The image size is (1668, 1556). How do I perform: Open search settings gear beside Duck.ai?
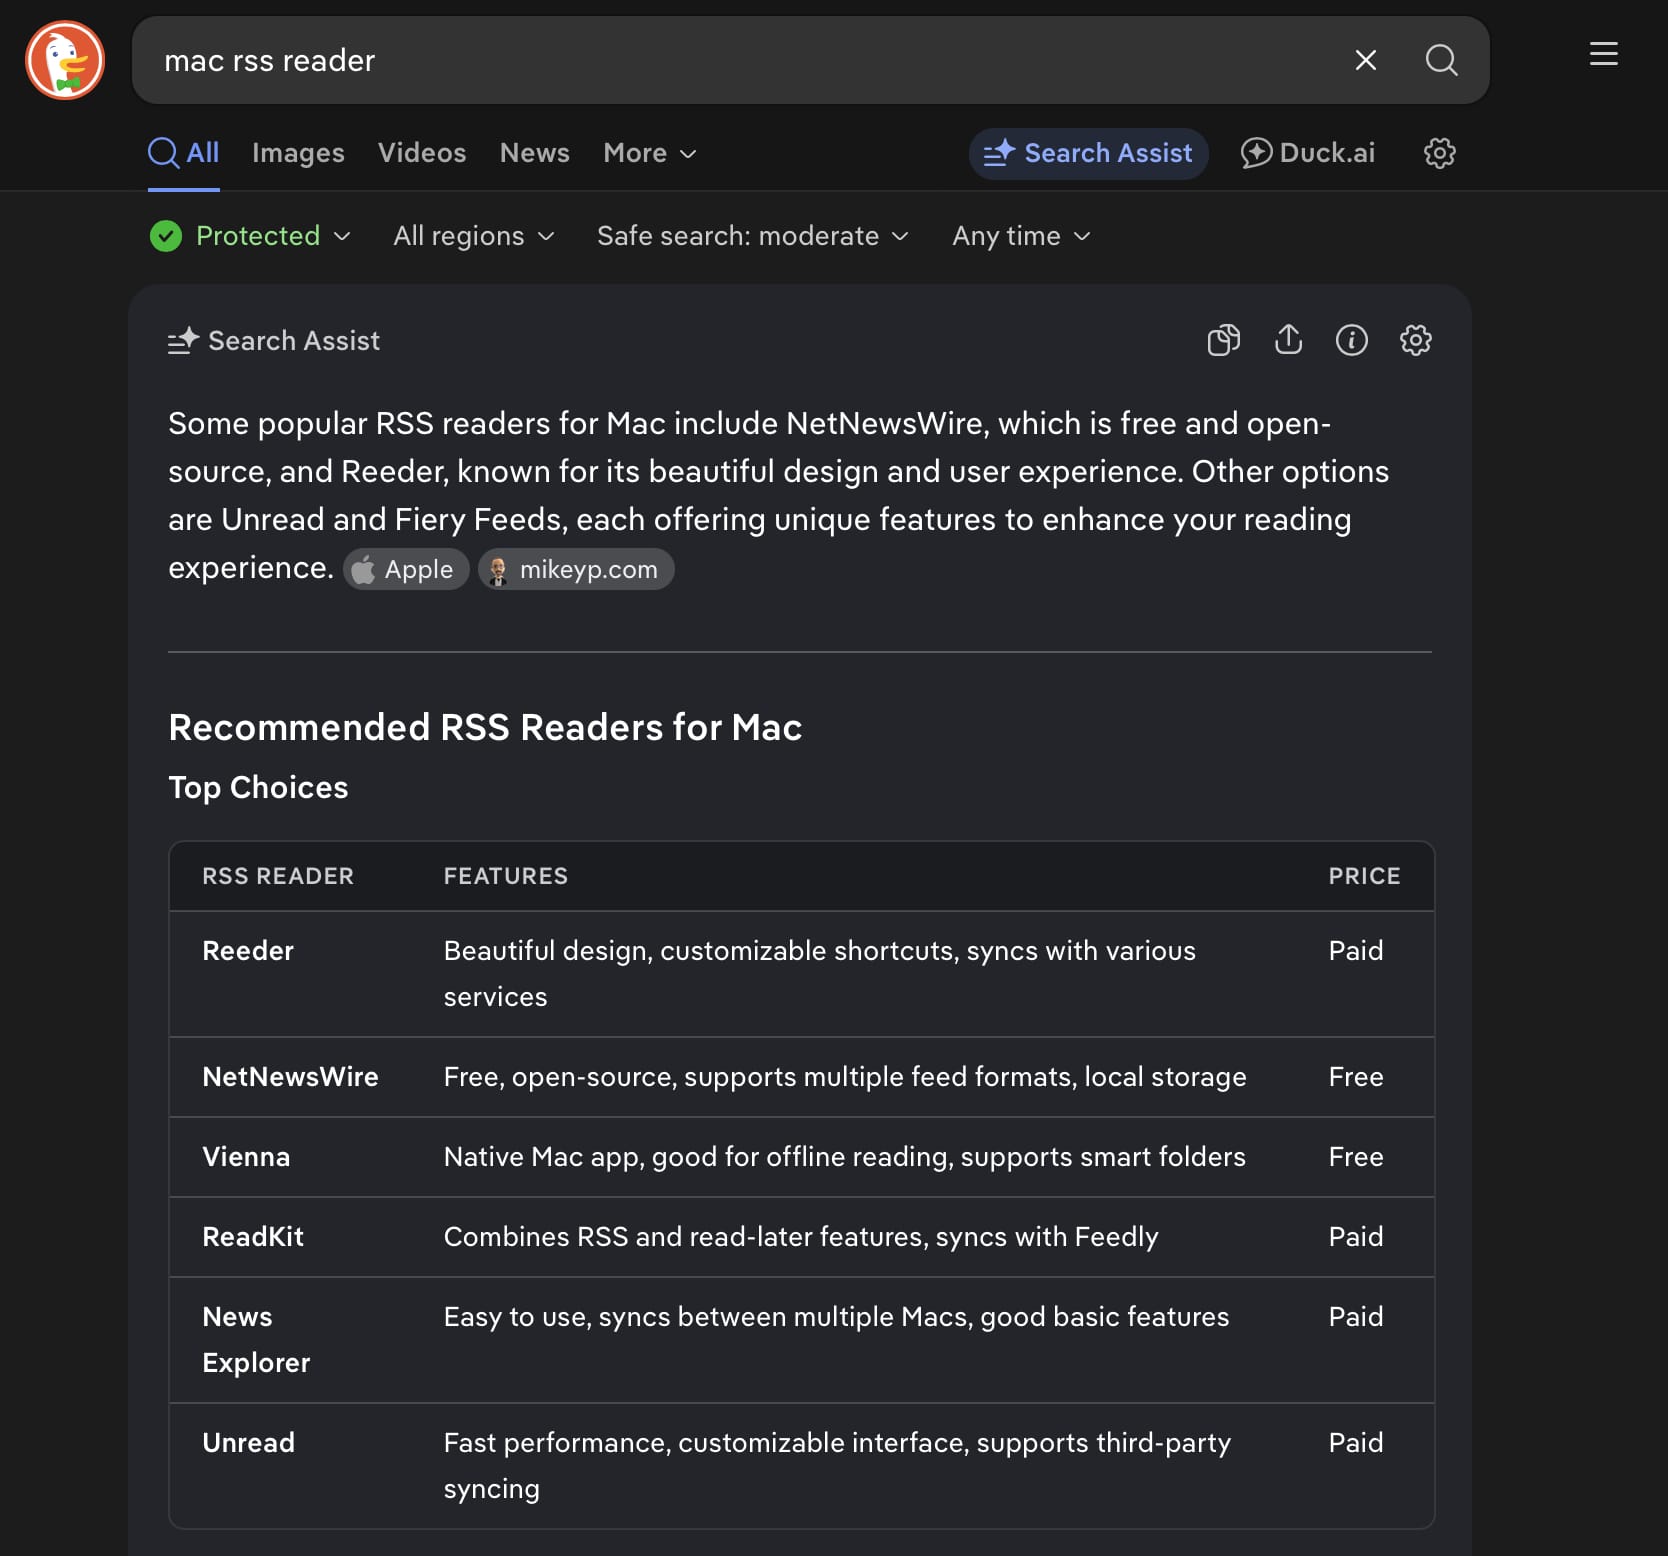pos(1439,153)
